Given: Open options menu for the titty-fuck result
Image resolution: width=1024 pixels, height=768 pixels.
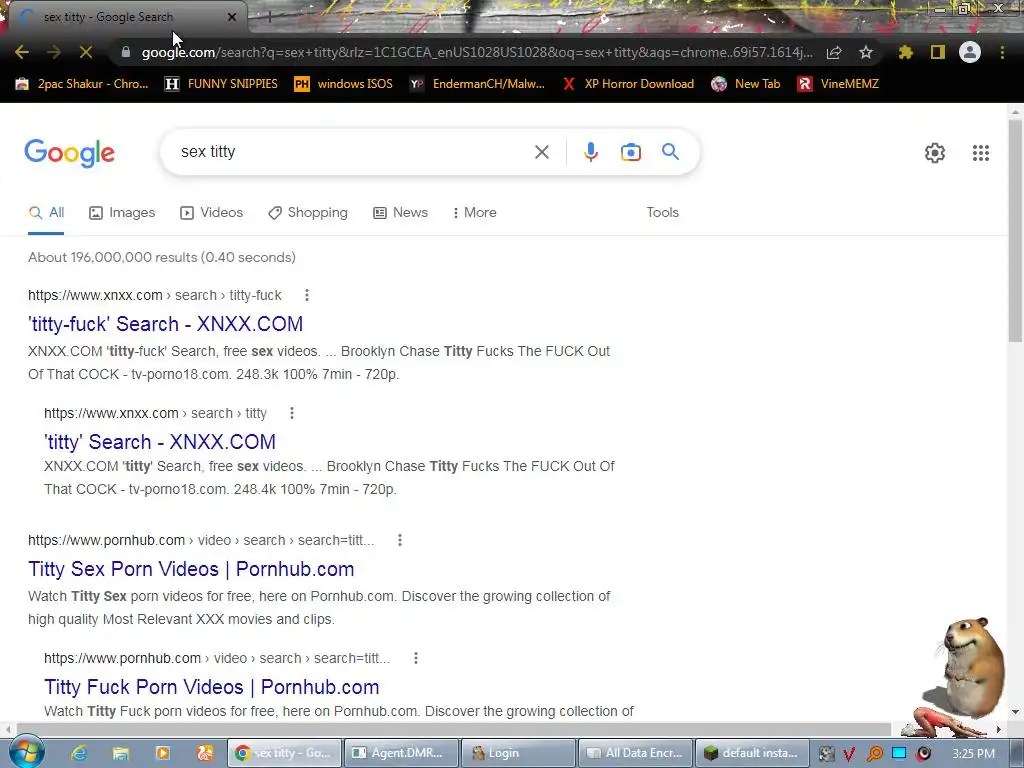Looking at the screenshot, I should click(x=306, y=295).
